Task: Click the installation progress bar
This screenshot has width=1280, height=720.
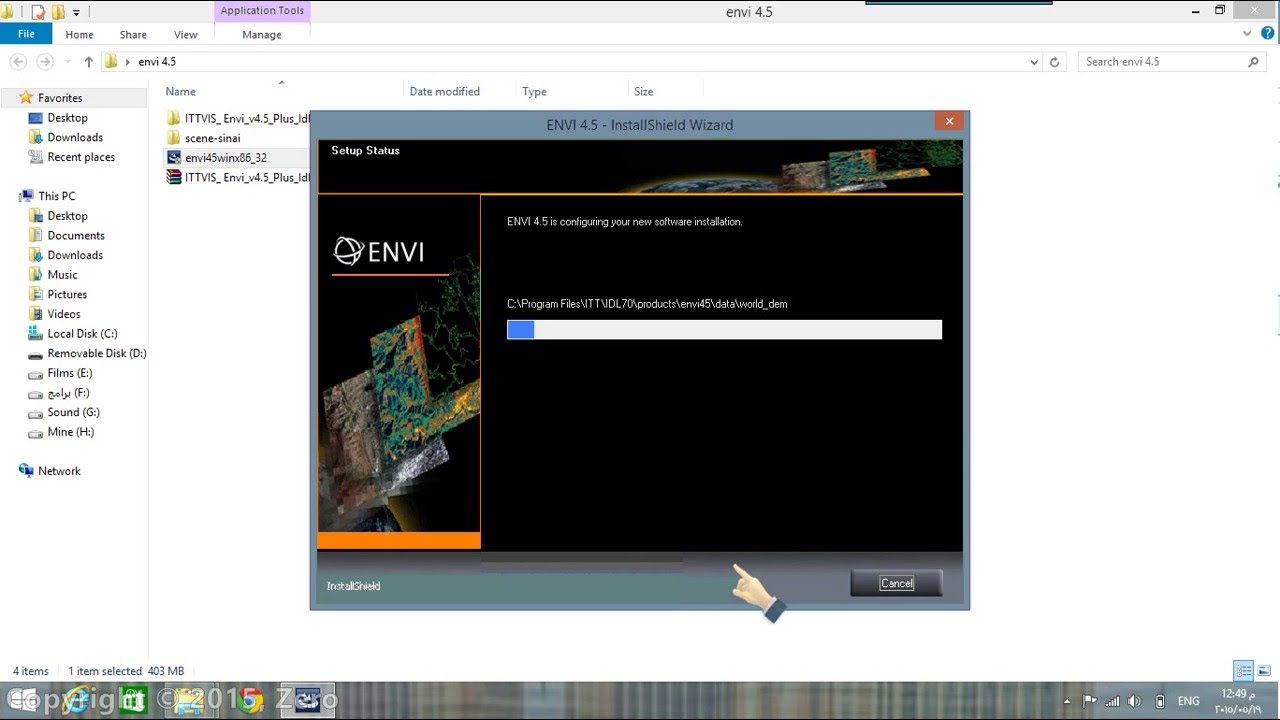Action: pos(724,330)
